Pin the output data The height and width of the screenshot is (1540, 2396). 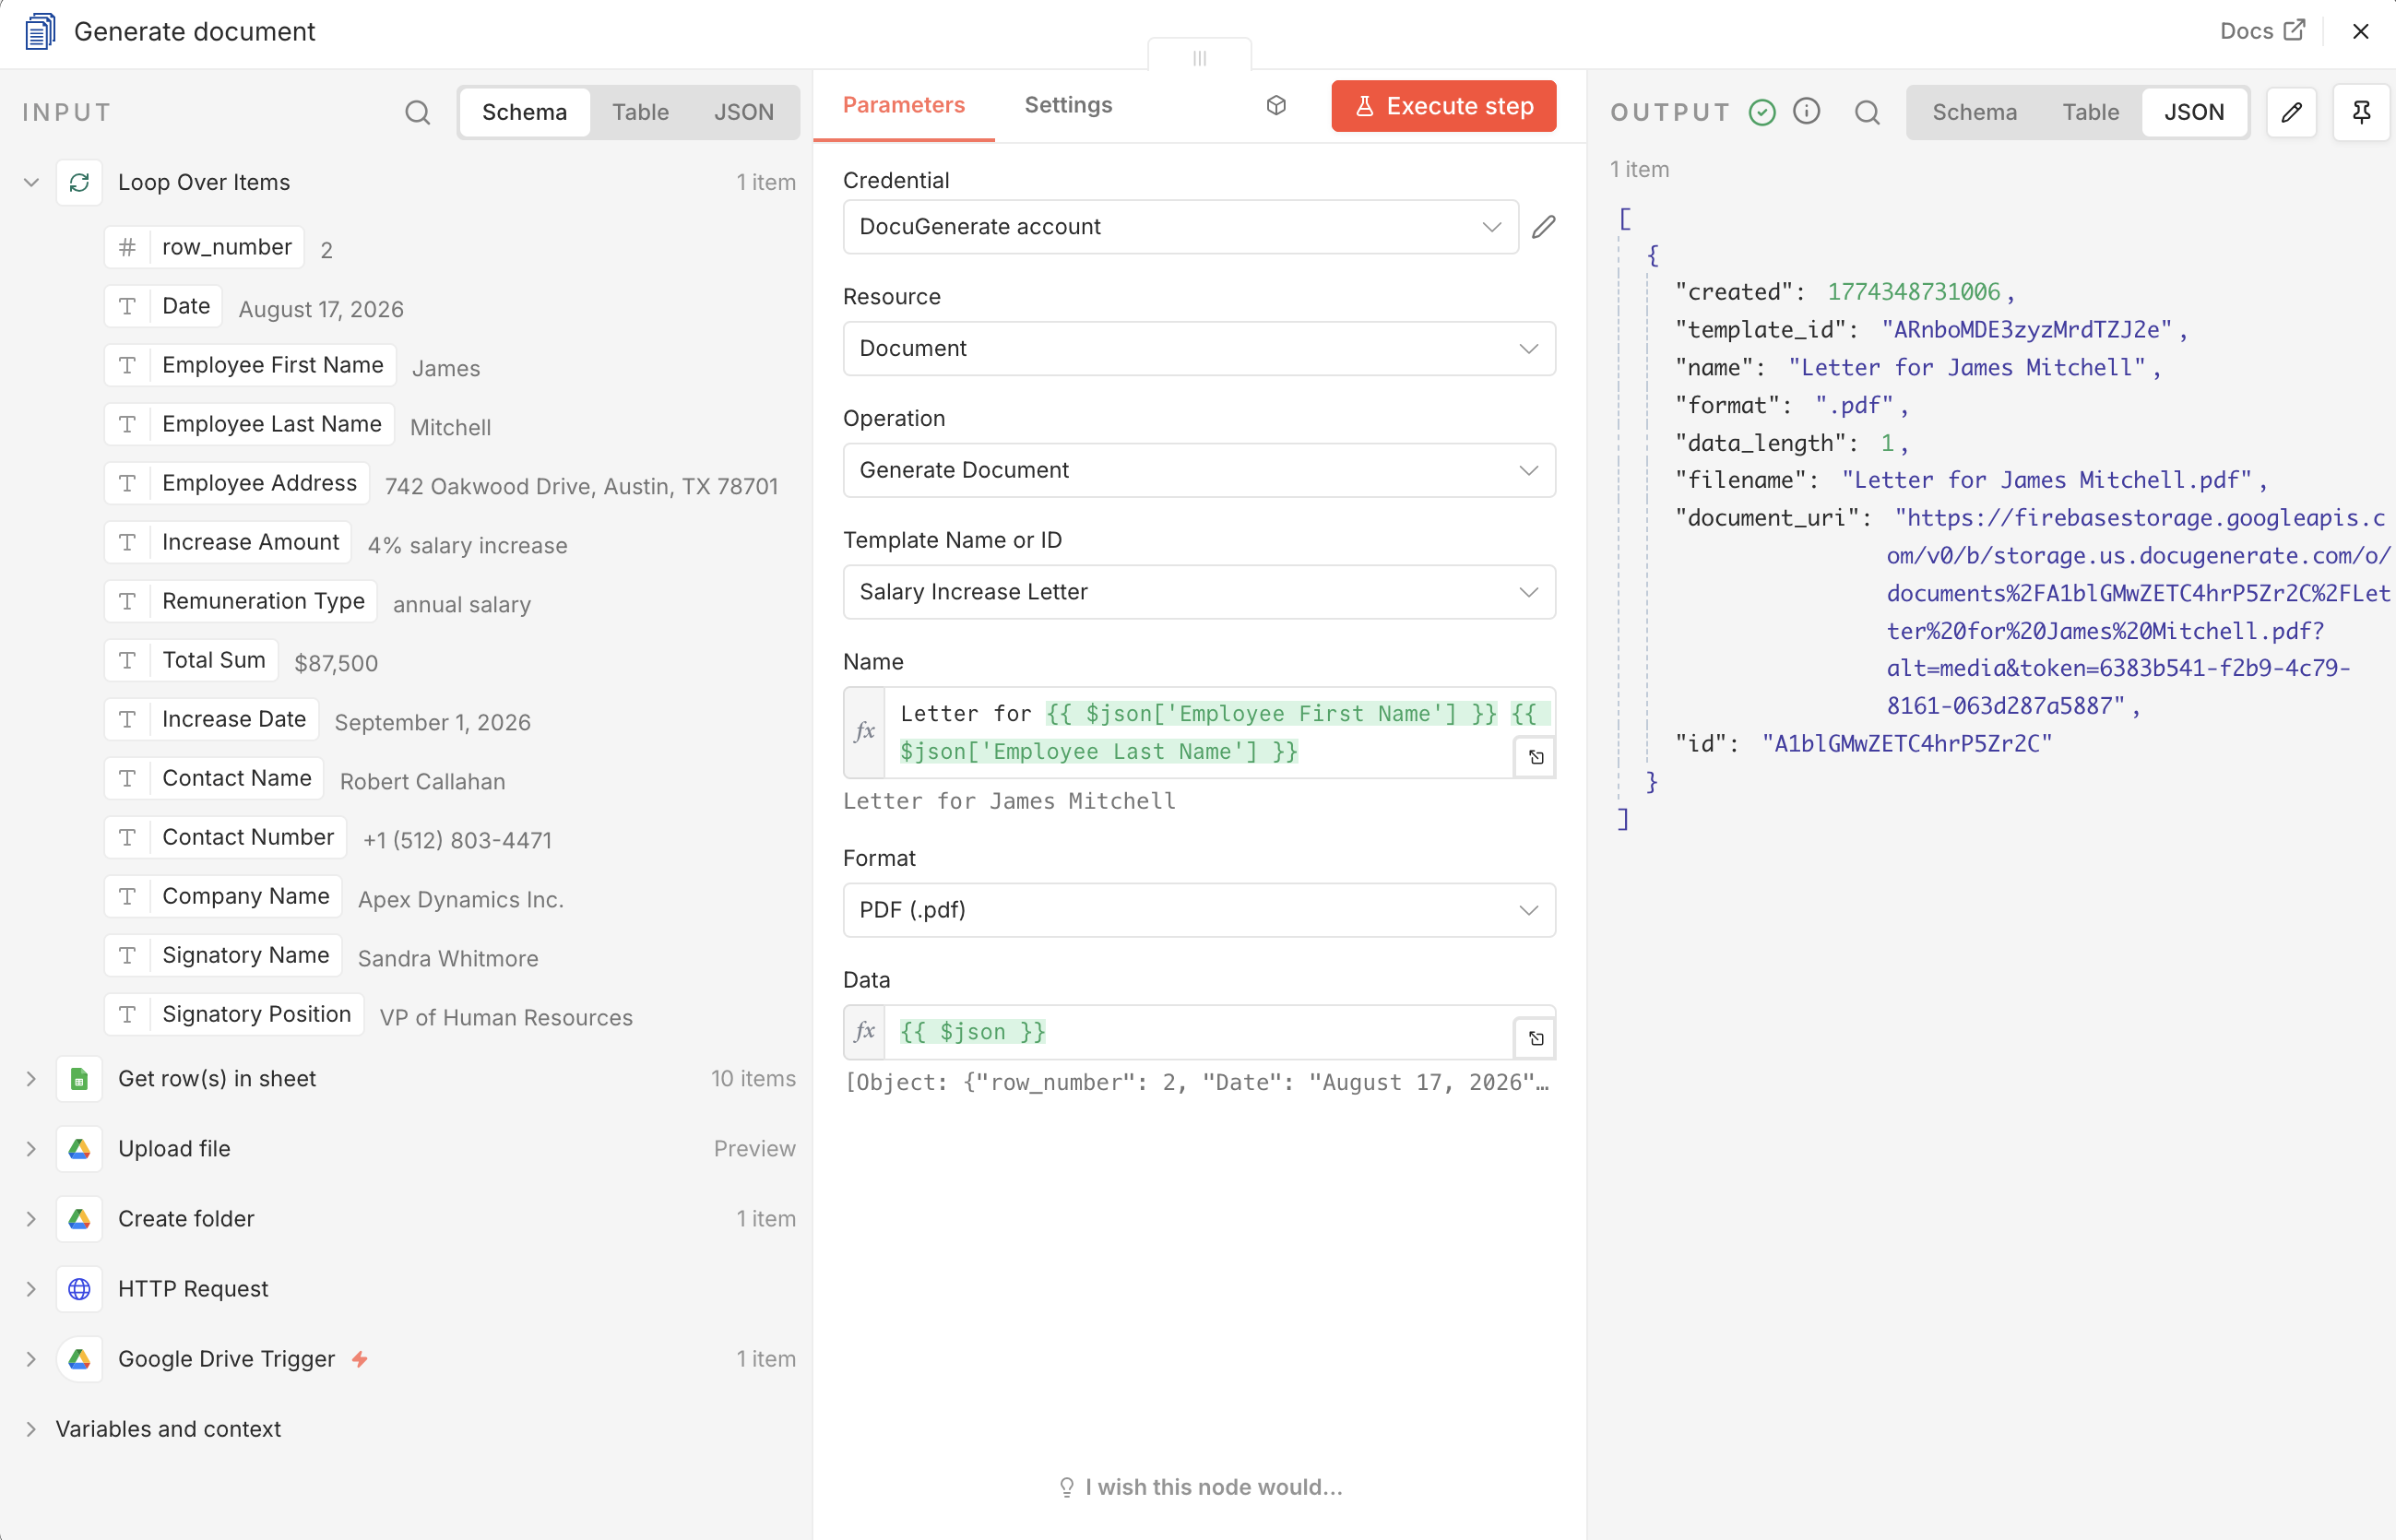click(2361, 112)
